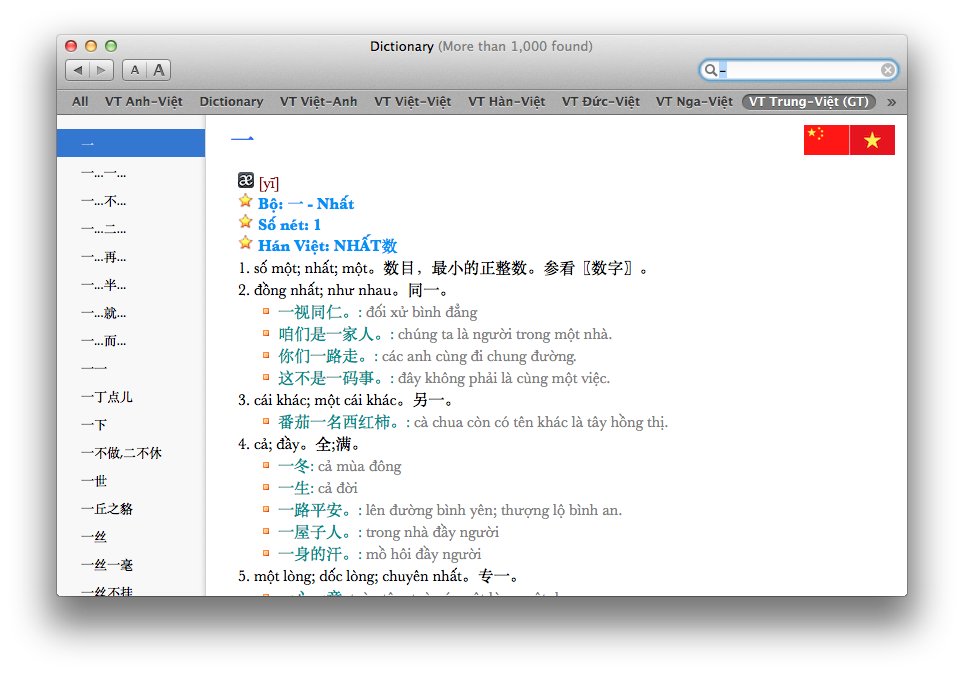This screenshot has width=964, height=675.
Task: Click the red close window button
Action: [x=71, y=46]
